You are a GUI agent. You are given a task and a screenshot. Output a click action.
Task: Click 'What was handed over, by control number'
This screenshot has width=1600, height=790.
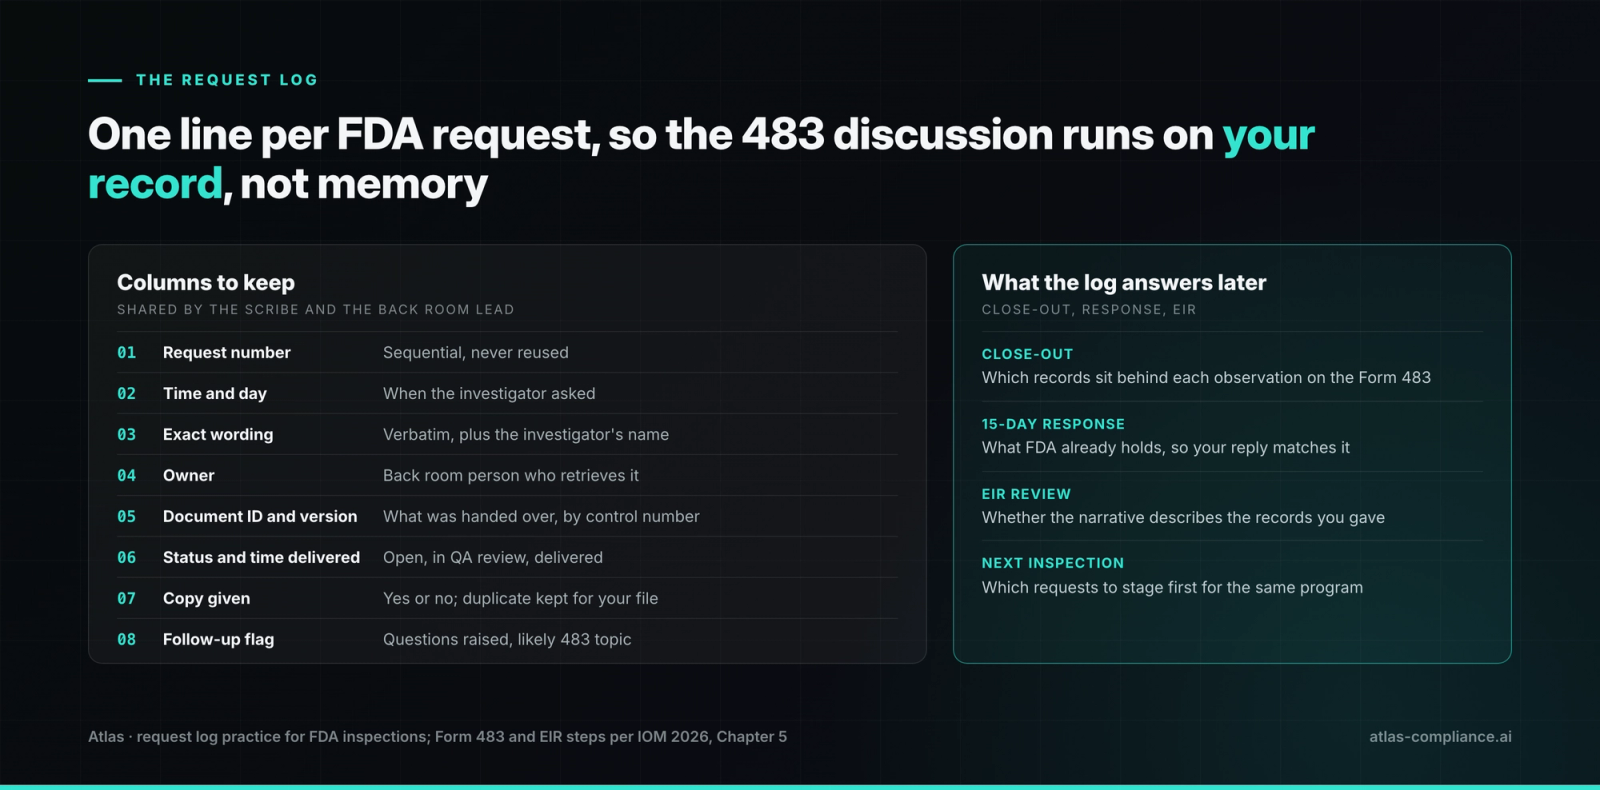541,516
